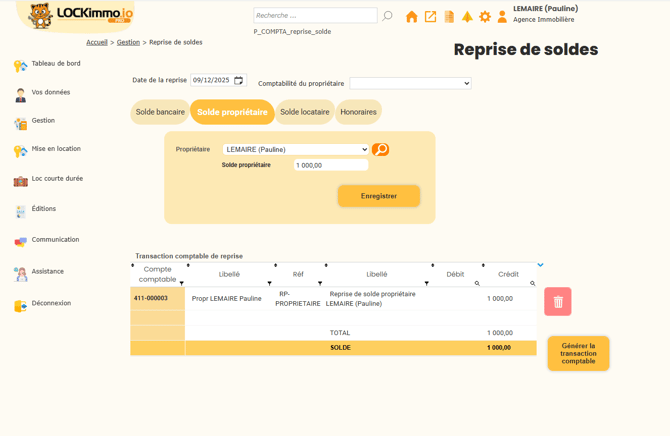Delete transaction with red trash icon
This screenshot has width=670, height=436.
tap(558, 301)
